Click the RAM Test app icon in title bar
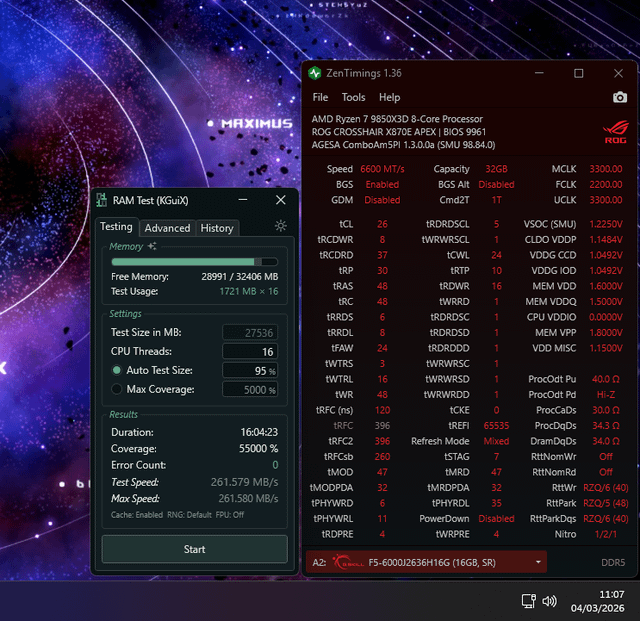Viewport: 640px width, 621px height. (103, 200)
